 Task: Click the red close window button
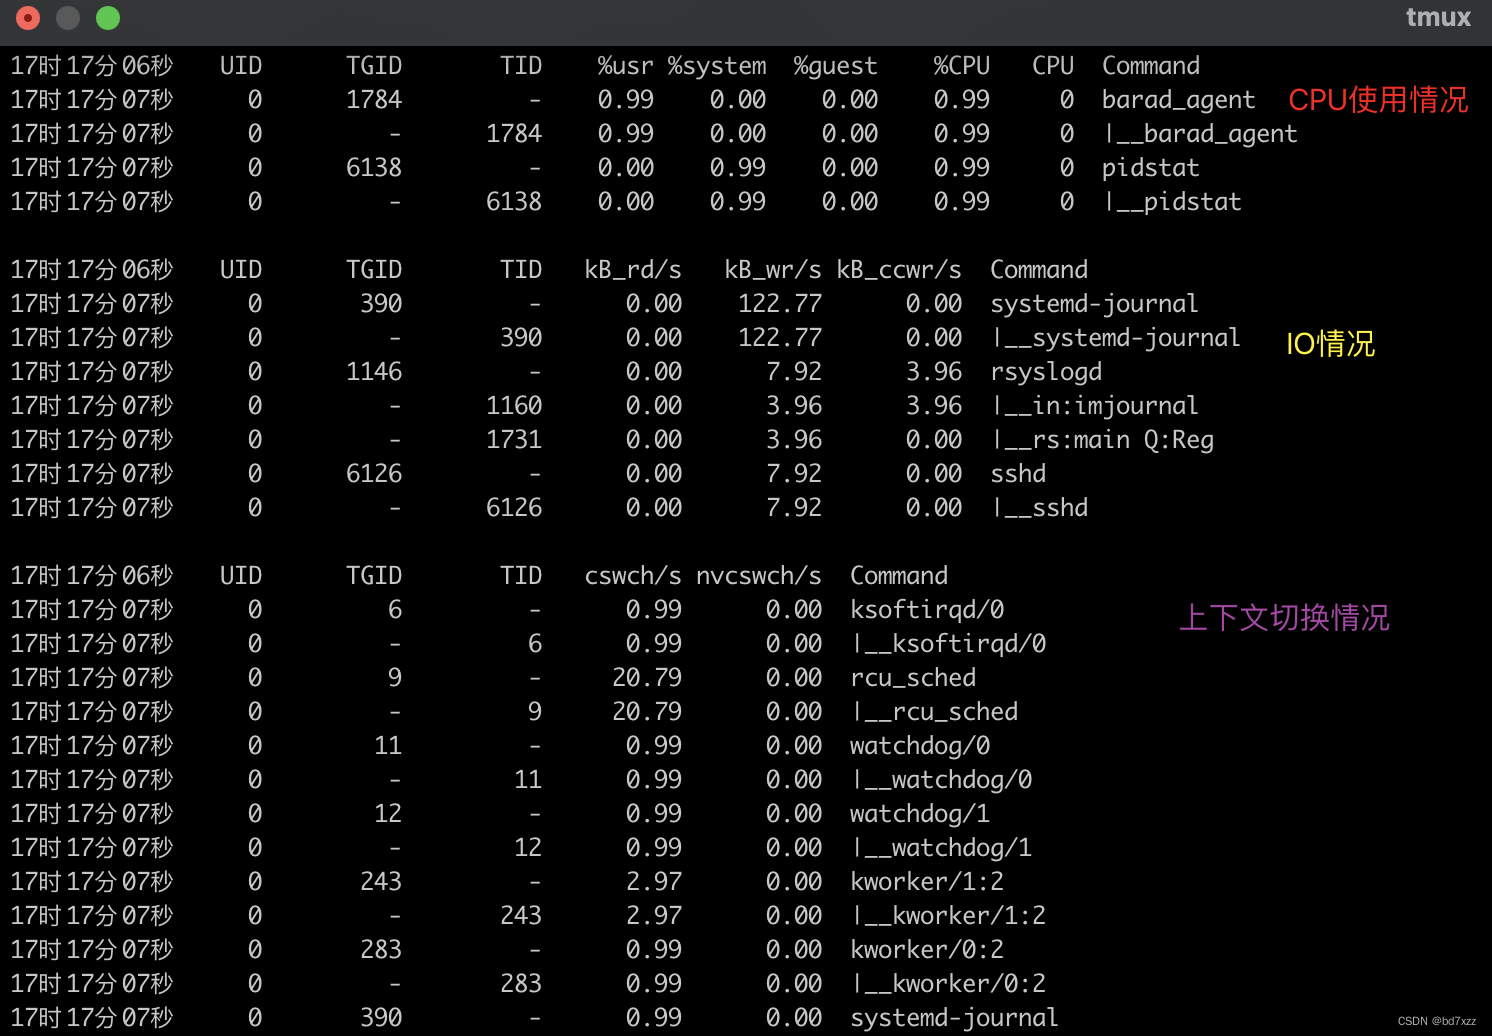pos(28,18)
